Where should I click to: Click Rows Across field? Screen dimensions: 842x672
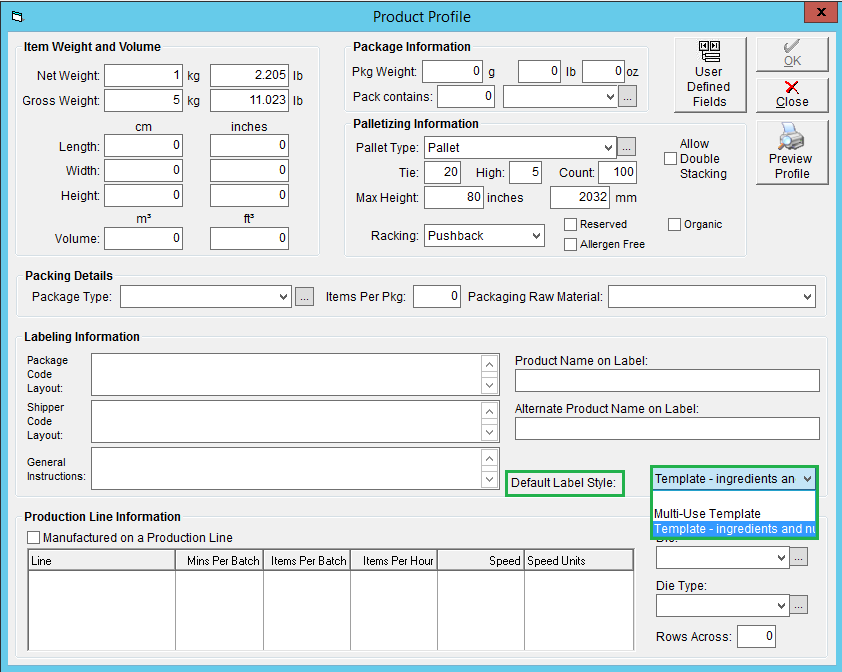click(757, 637)
